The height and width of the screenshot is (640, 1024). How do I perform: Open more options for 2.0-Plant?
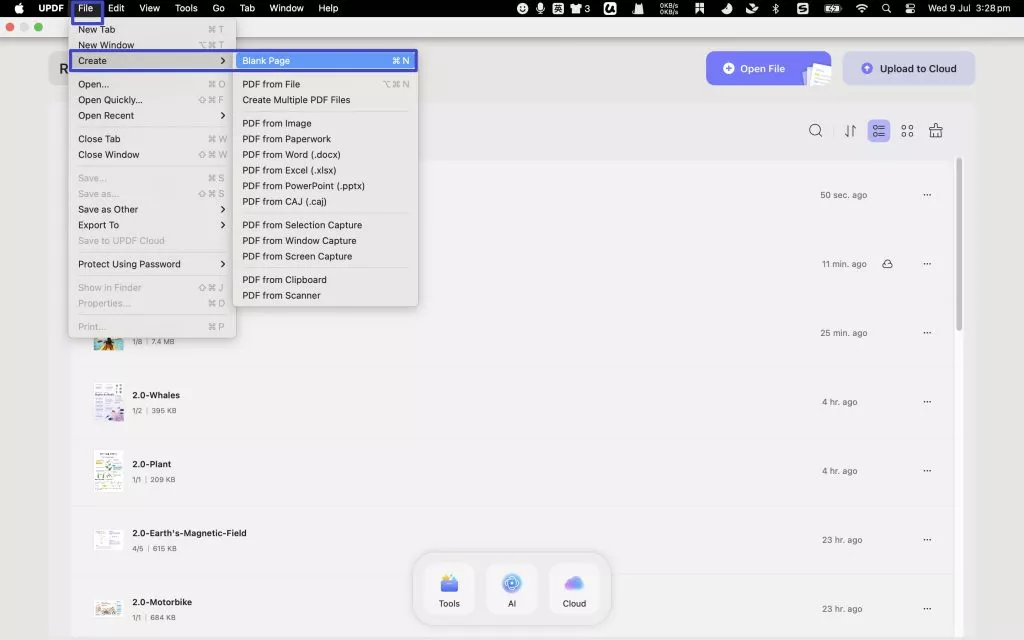(927, 470)
